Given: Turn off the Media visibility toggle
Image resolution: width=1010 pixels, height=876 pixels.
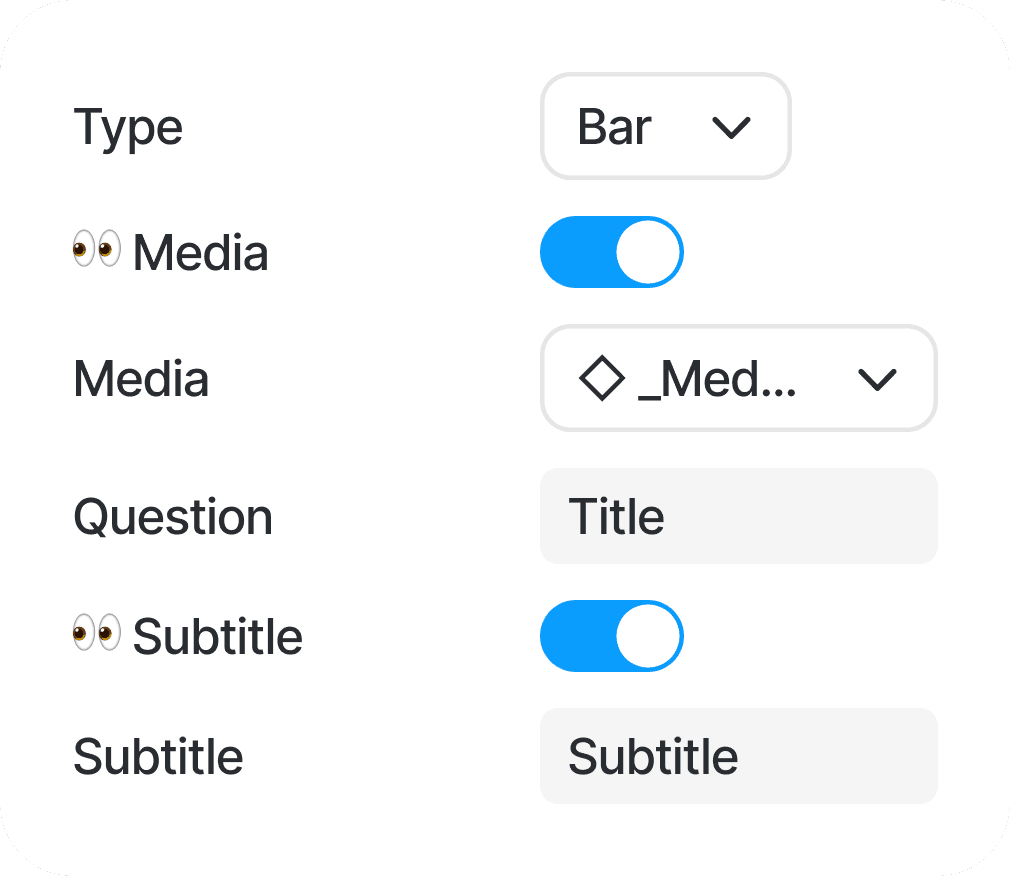Looking at the screenshot, I should click(x=611, y=252).
